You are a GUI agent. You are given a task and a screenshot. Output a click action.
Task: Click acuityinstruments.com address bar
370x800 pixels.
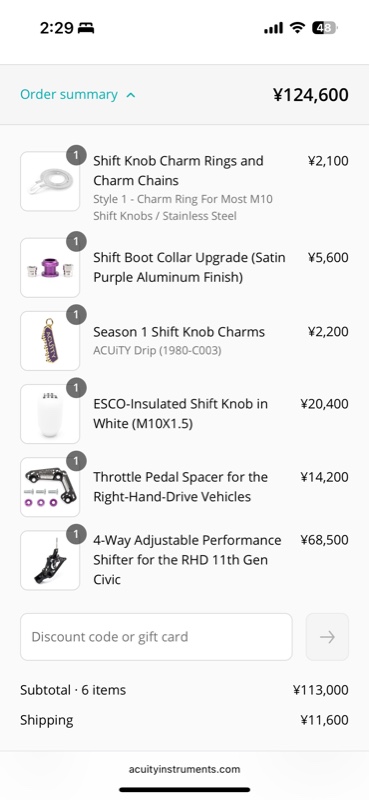(x=185, y=769)
